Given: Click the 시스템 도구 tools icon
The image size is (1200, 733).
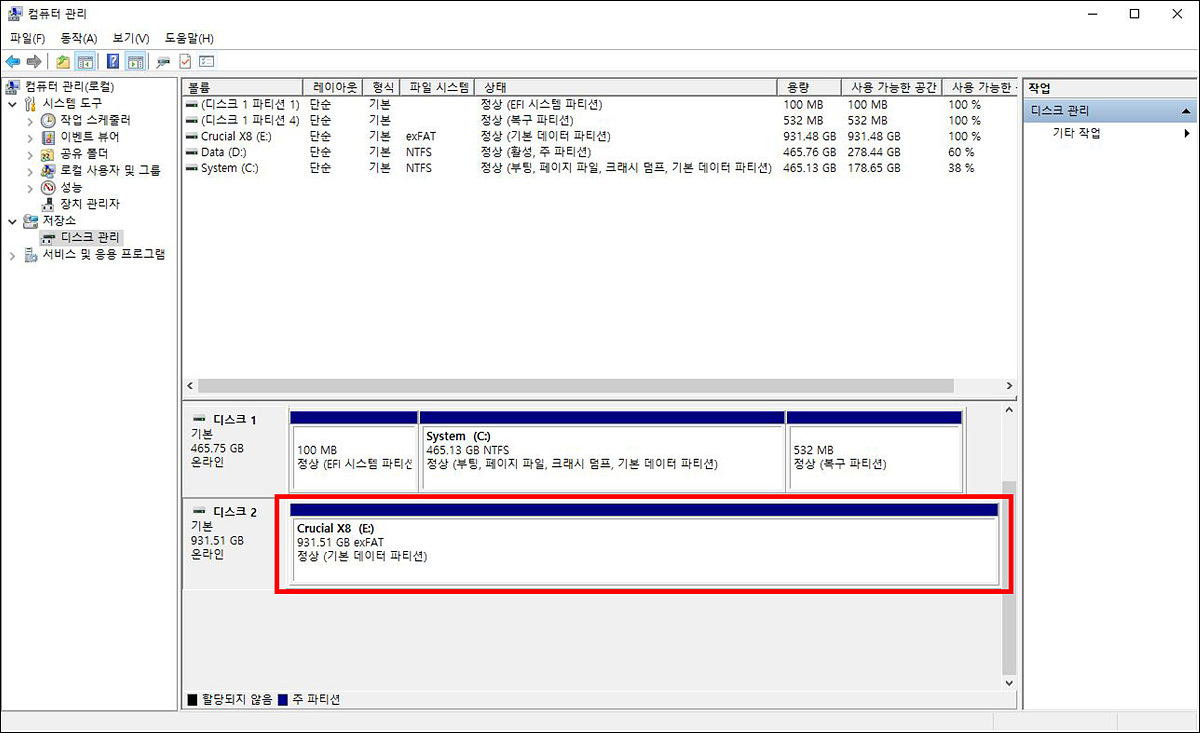Looking at the screenshot, I should pyautogui.click(x=30, y=103).
